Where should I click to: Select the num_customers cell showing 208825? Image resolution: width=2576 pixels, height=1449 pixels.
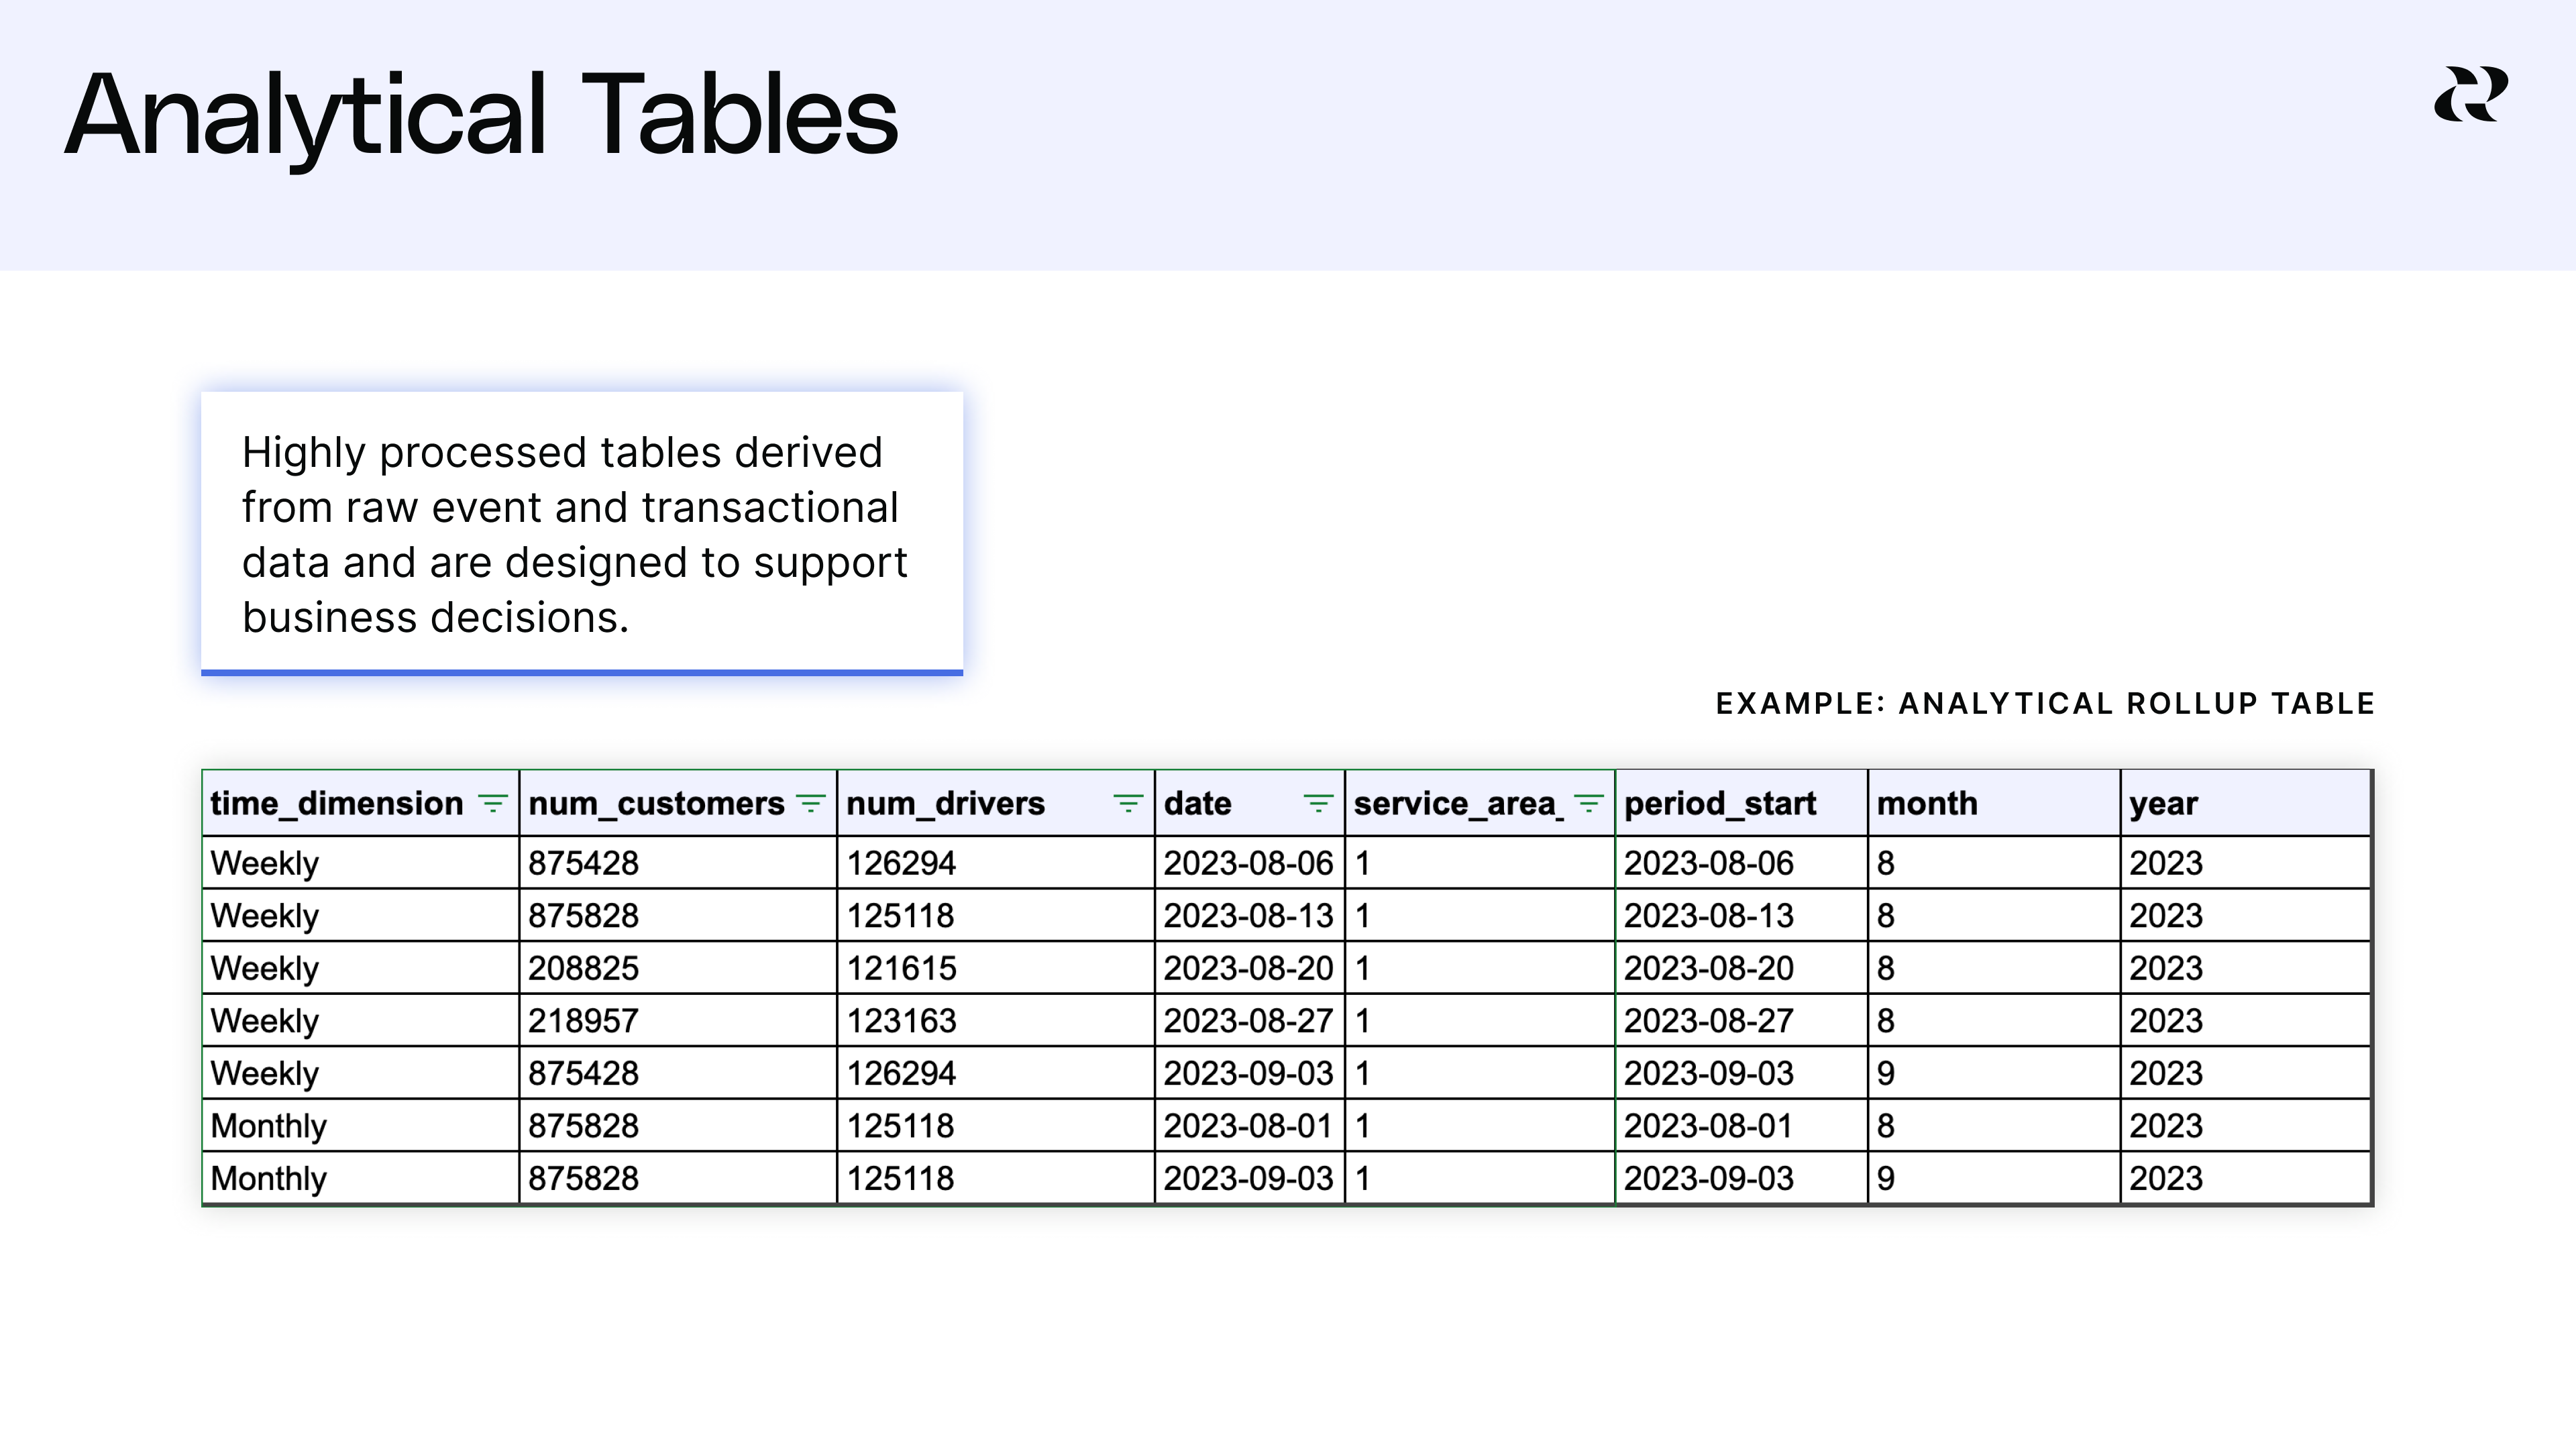tap(678, 968)
